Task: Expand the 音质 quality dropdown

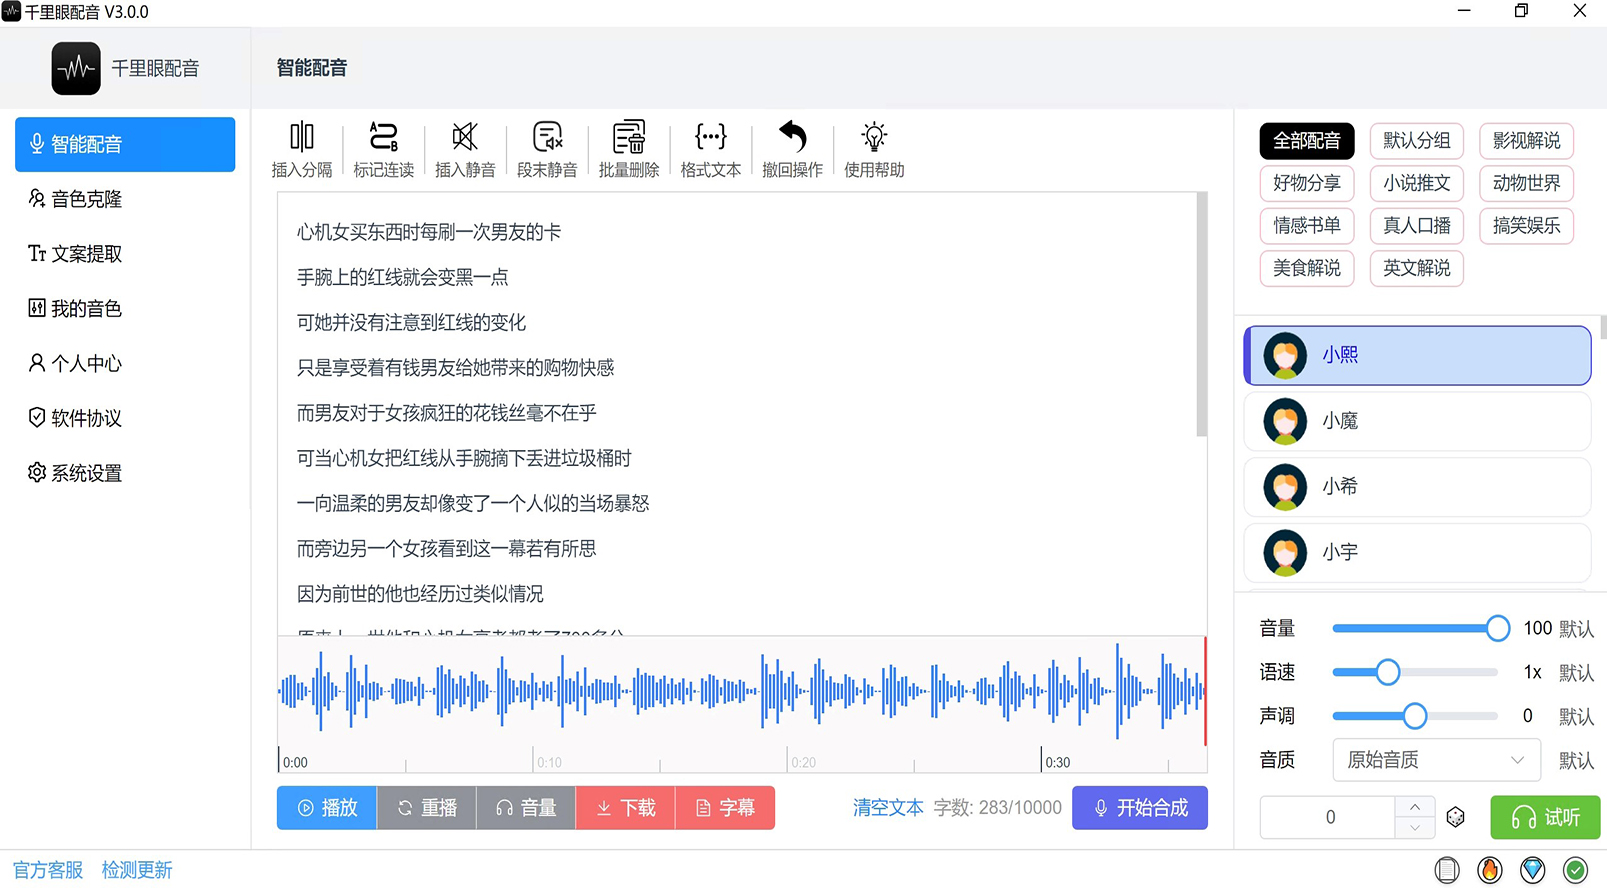Action: pyautogui.click(x=1436, y=760)
